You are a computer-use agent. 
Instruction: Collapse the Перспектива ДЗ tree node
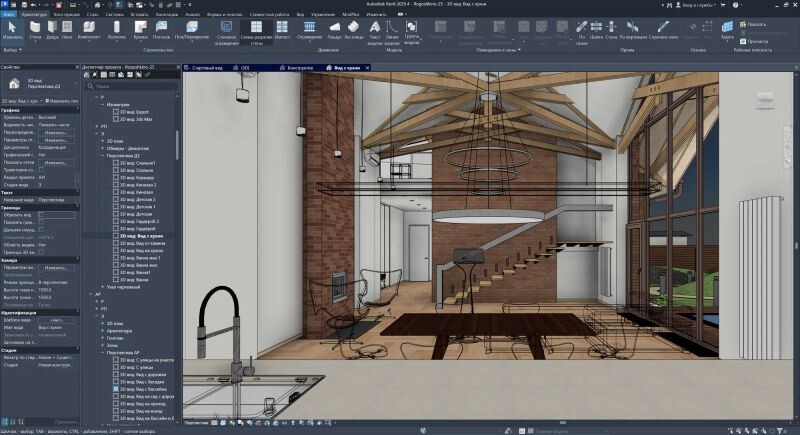[x=101, y=155]
